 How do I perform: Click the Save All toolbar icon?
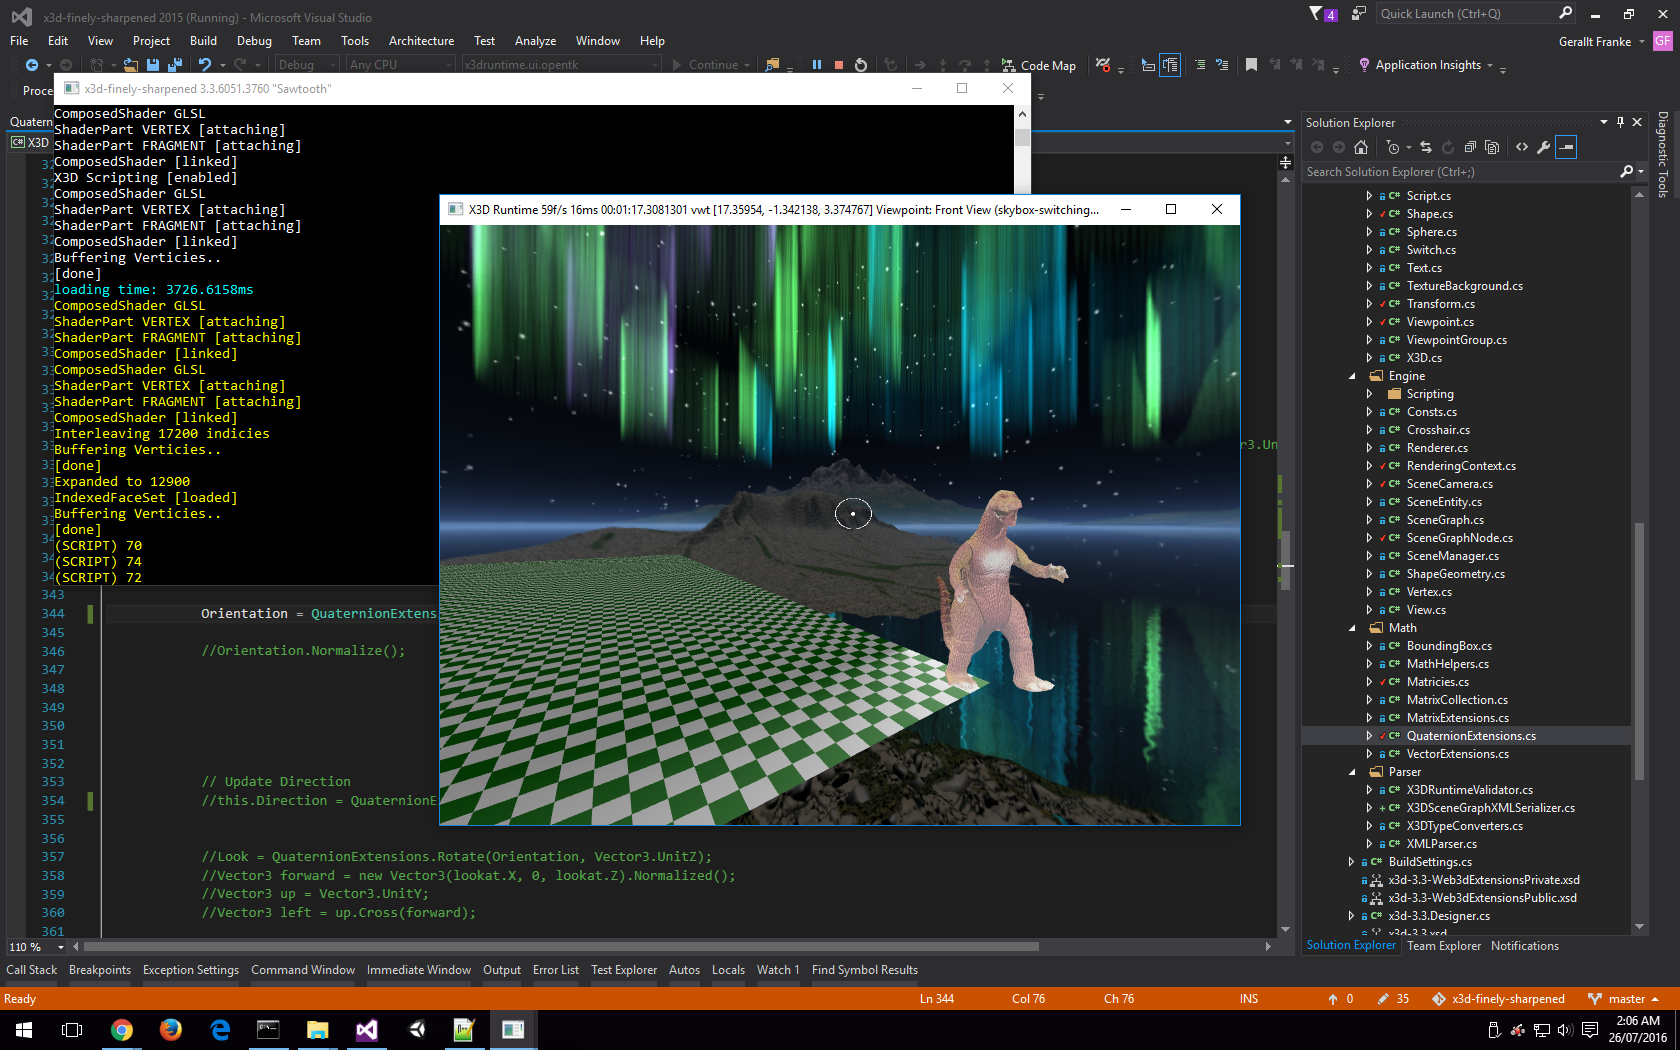click(175, 65)
